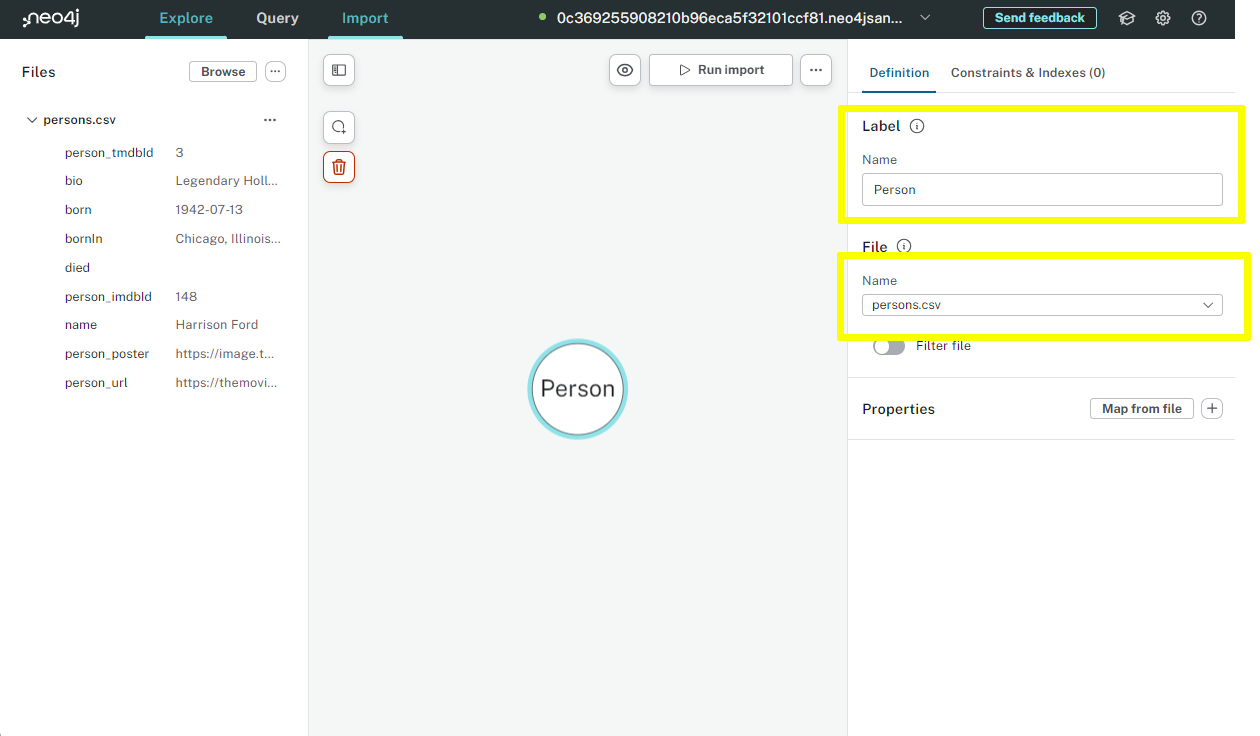Collapse the files sidebar using the panel icon
Screen dimensions: 1260x736
point(338,70)
